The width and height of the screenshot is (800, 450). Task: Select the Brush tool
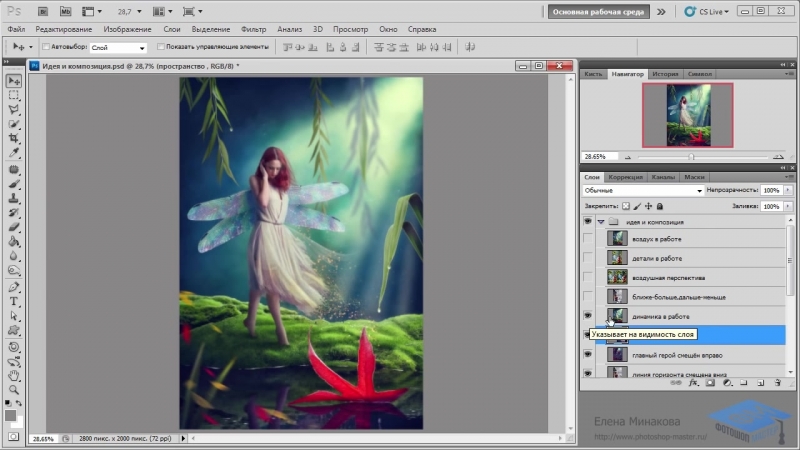pyautogui.click(x=14, y=184)
